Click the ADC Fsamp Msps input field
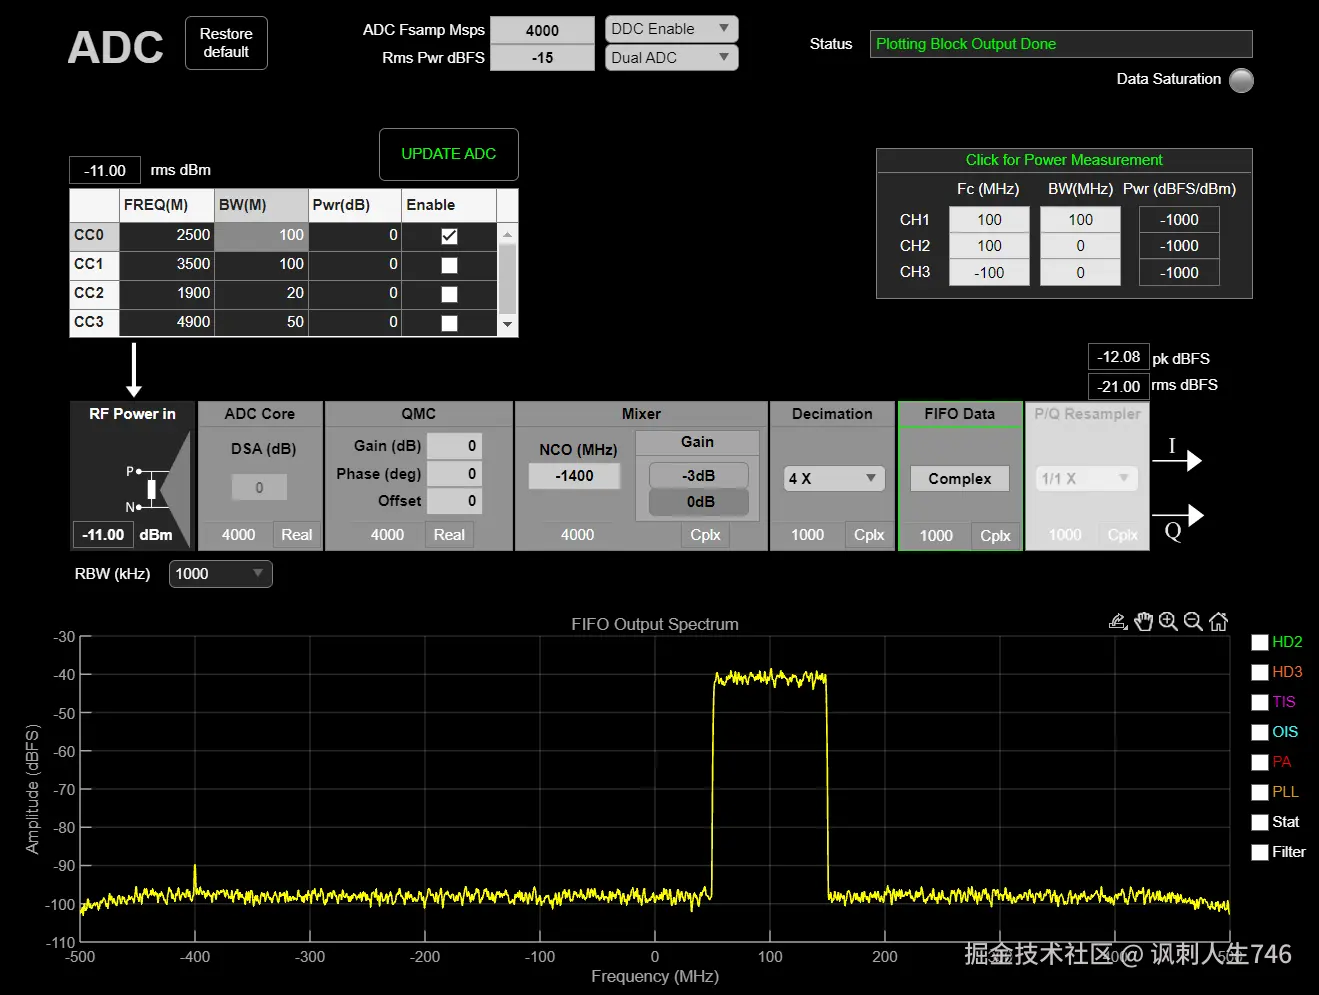 (542, 30)
